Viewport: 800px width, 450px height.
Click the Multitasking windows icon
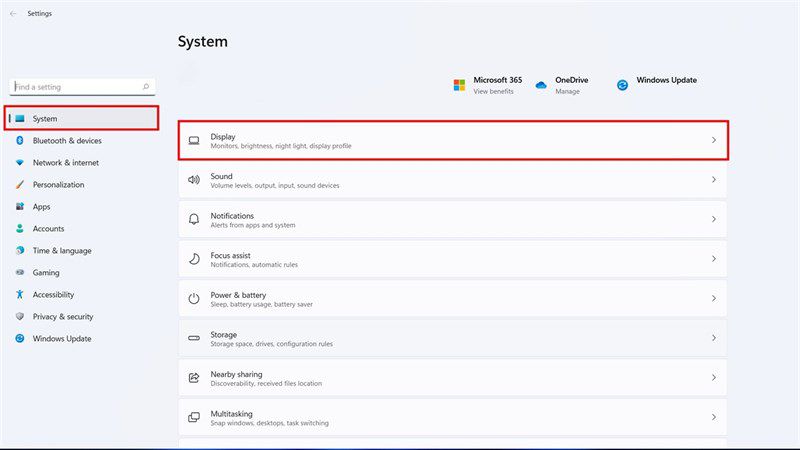194,417
